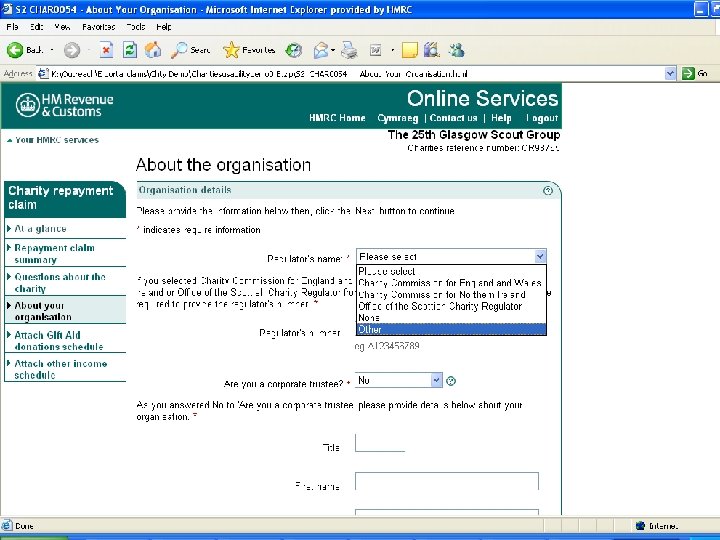Open the address bar dropdown arrow

click(x=670, y=73)
